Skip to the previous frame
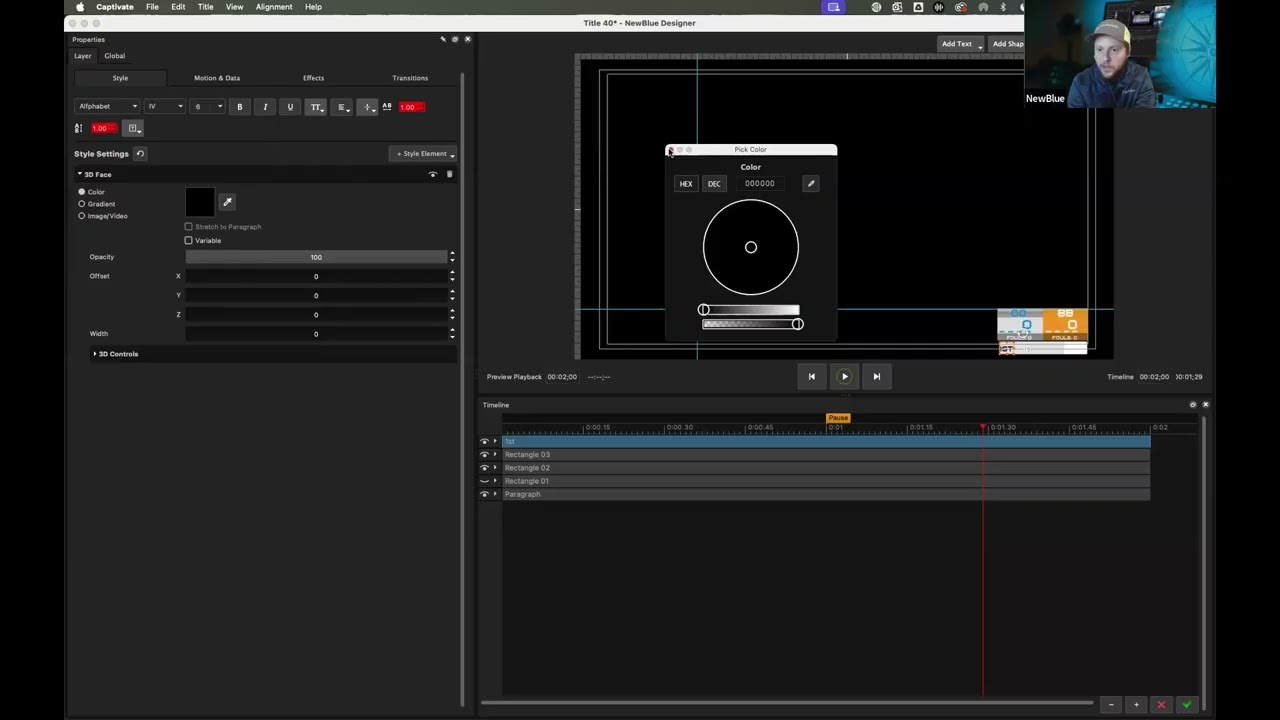This screenshot has width=1280, height=720. point(811,377)
